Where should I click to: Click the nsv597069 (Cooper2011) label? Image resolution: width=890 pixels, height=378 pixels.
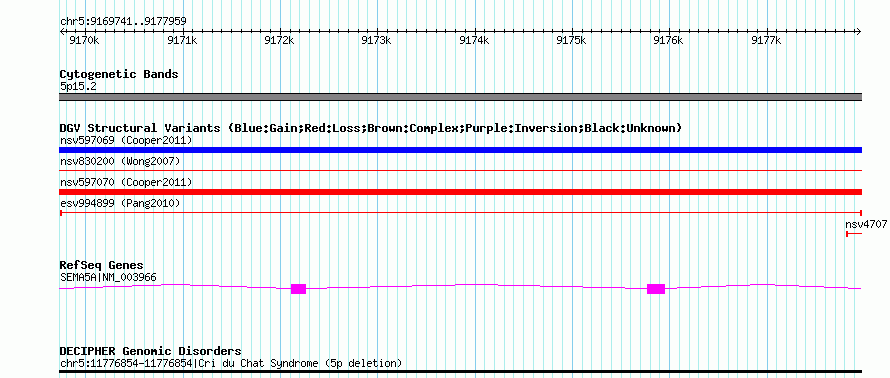pyautogui.click(x=126, y=140)
